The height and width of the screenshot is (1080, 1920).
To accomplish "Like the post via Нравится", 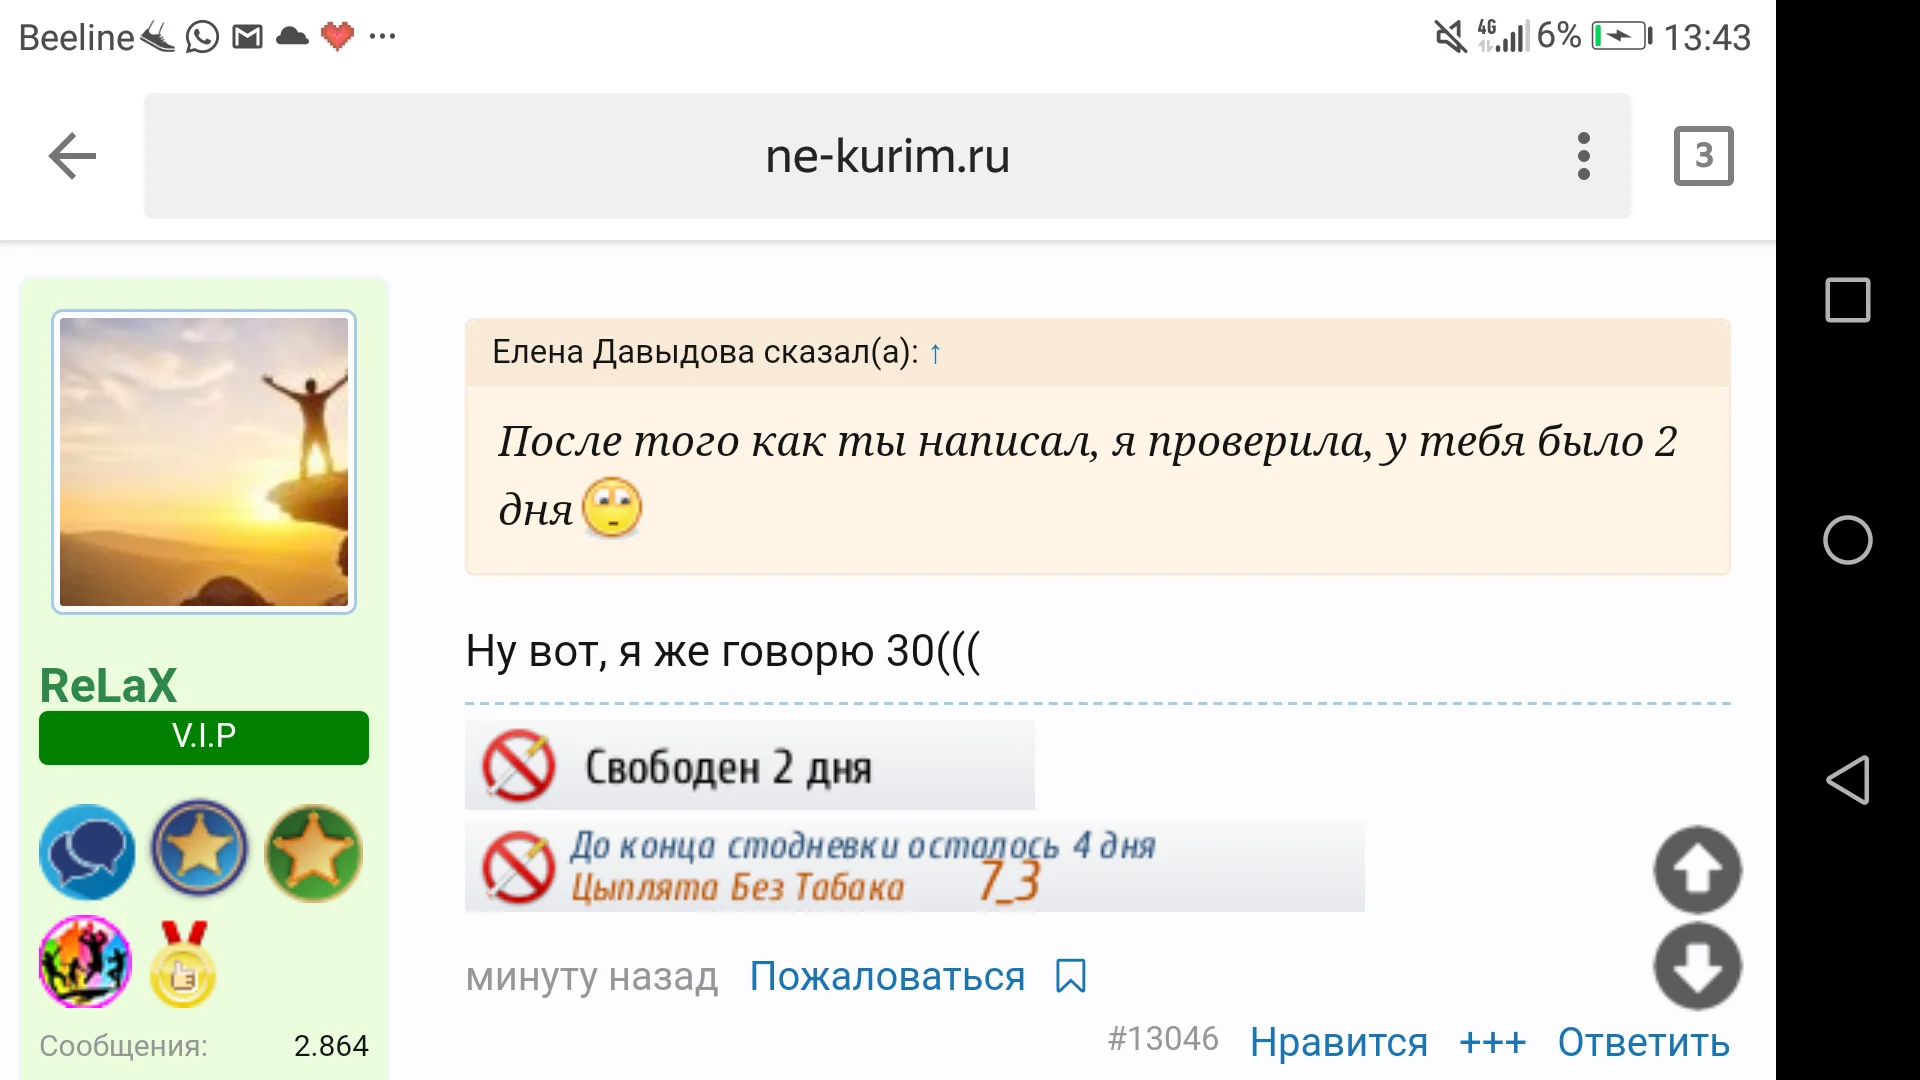I will [1340, 1042].
